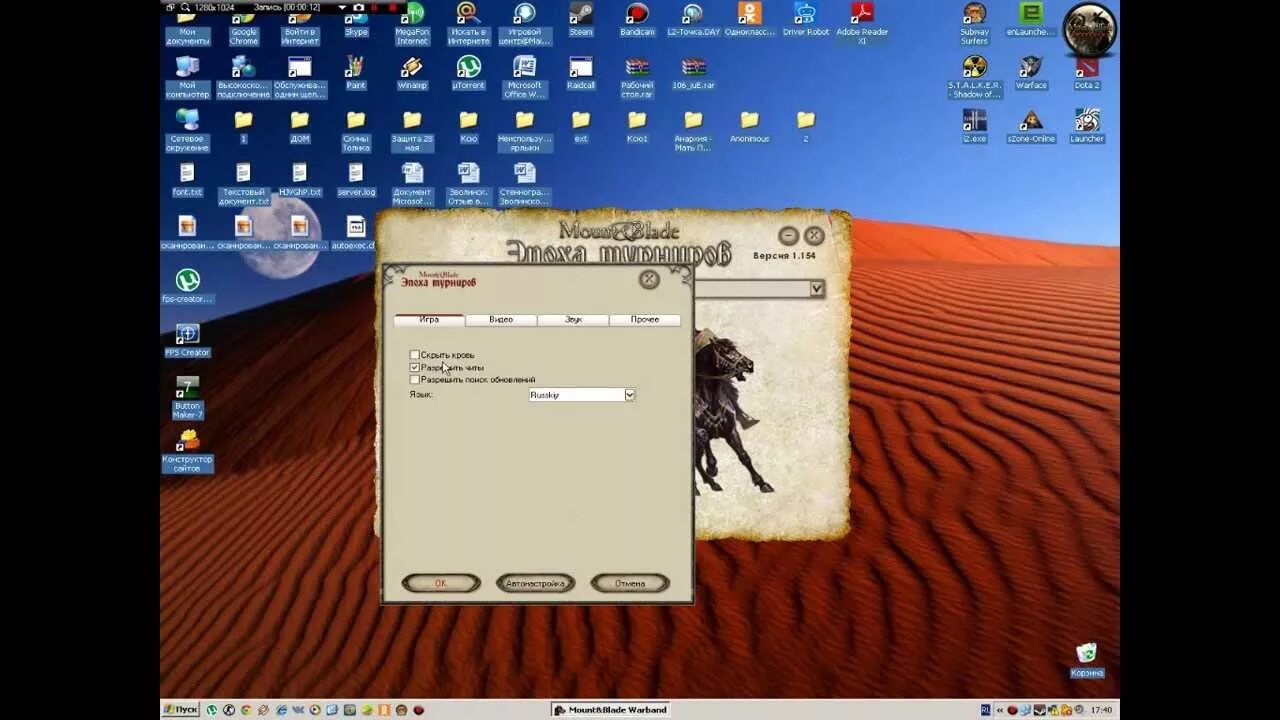Check the 'Скрыть кровь' checkbox
This screenshot has width=1280, height=720.
[x=415, y=355]
